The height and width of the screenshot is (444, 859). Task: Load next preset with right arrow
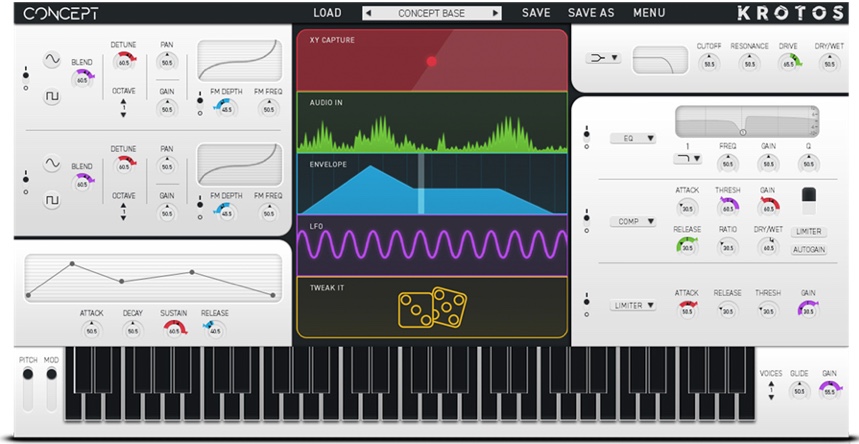tap(495, 13)
